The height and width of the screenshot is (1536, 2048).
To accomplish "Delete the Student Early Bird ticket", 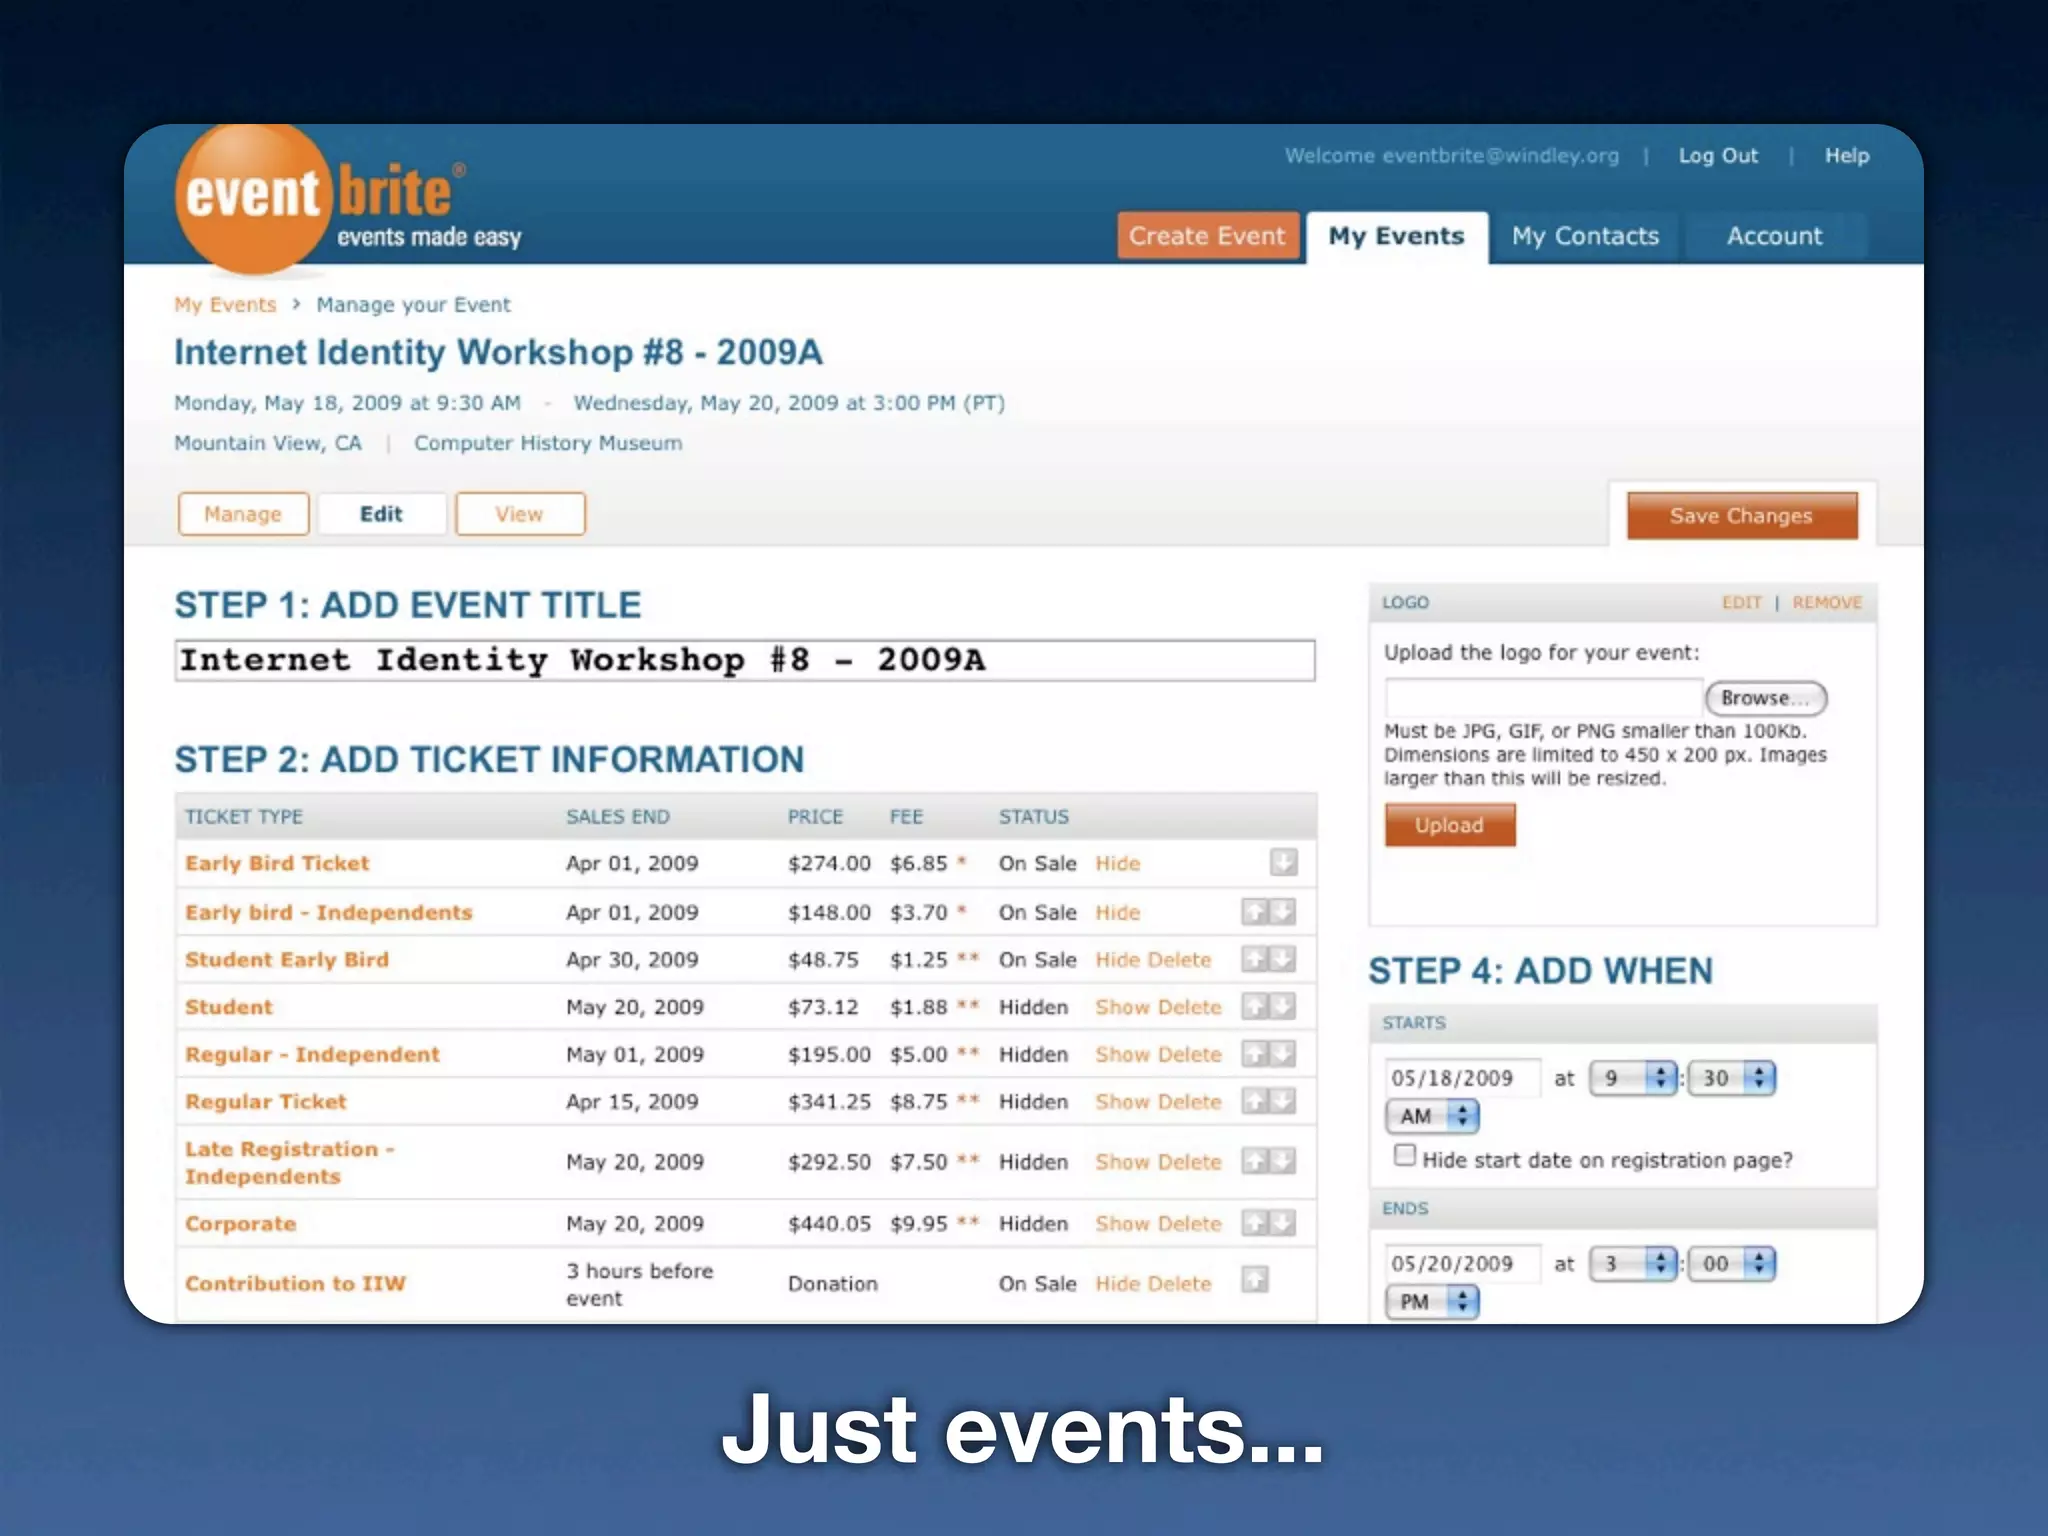I will pyautogui.click(x=1180, y=960).
